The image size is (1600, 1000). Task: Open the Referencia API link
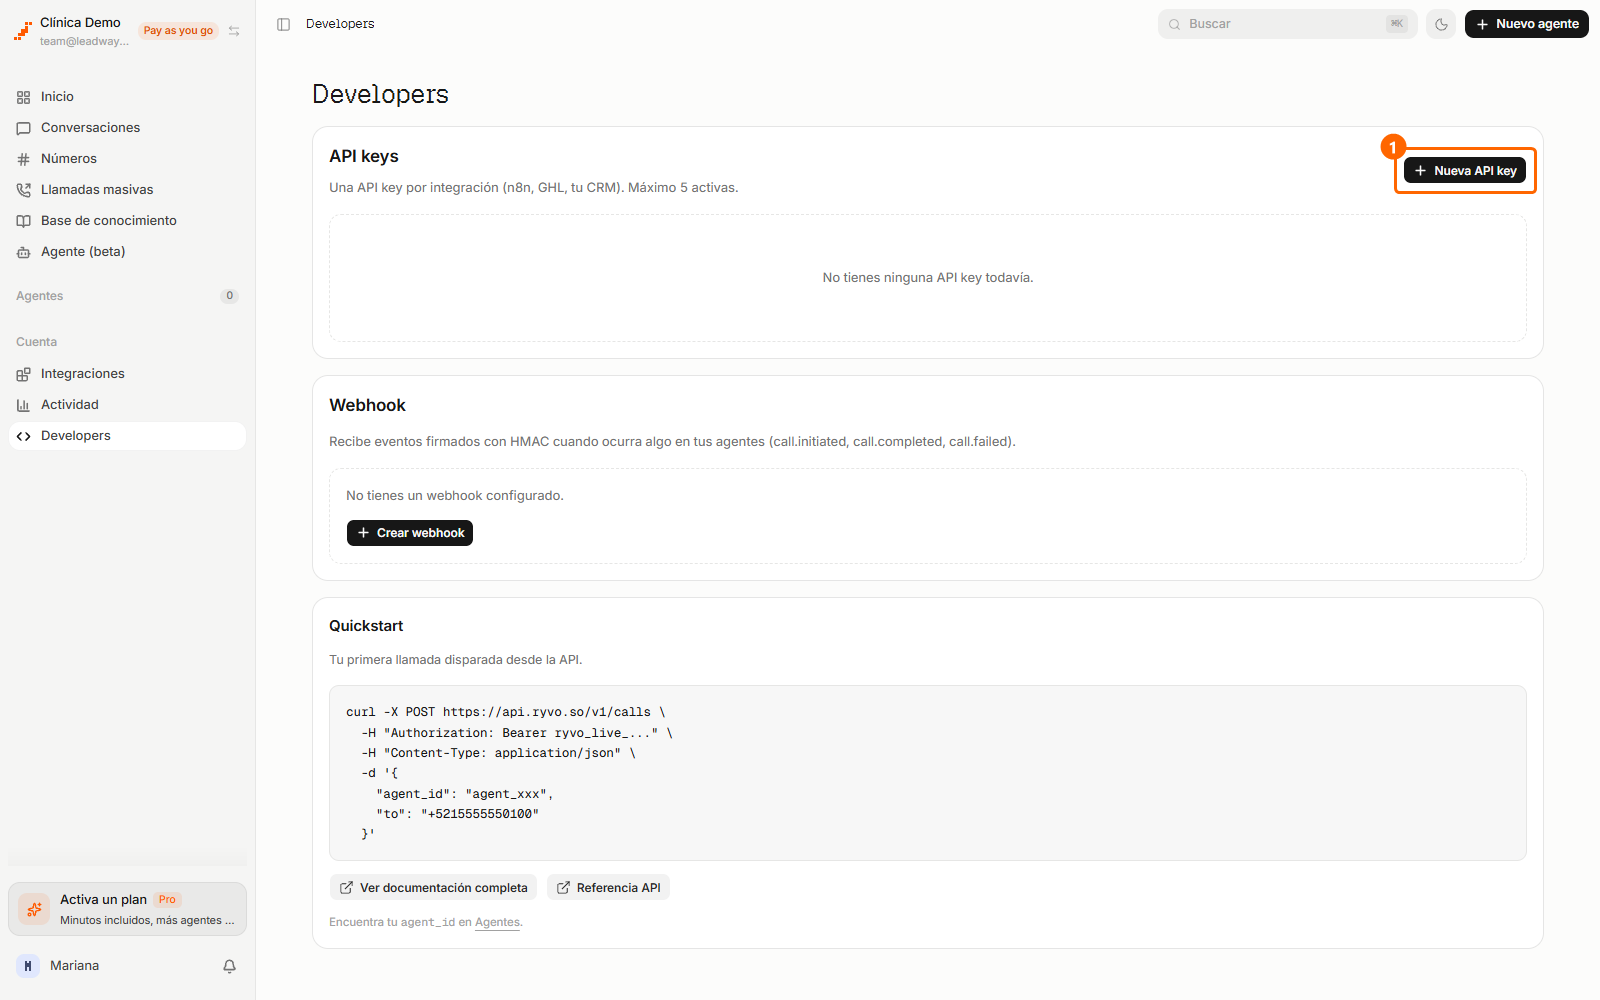coord(608,888)
